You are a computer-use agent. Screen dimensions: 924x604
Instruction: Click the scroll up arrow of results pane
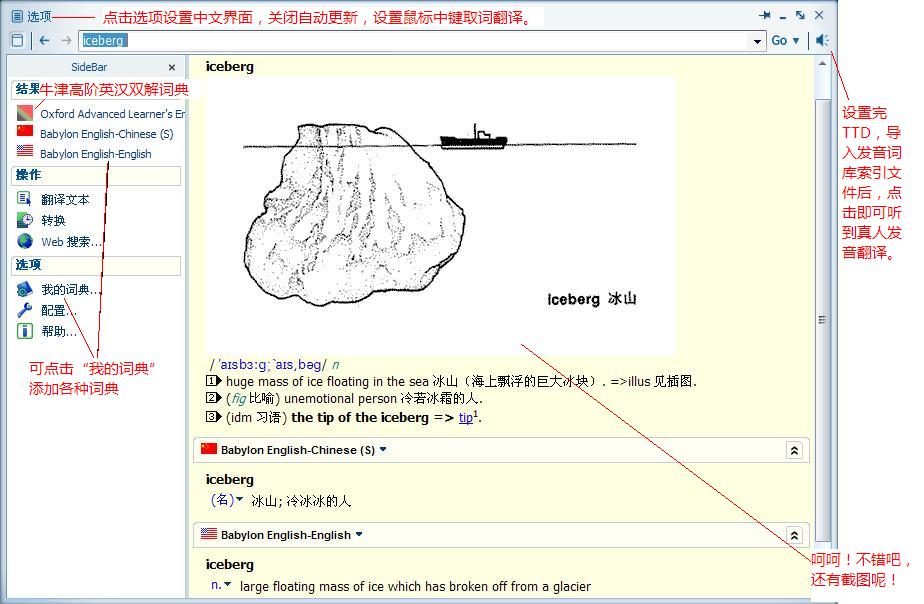coord(823,63)
